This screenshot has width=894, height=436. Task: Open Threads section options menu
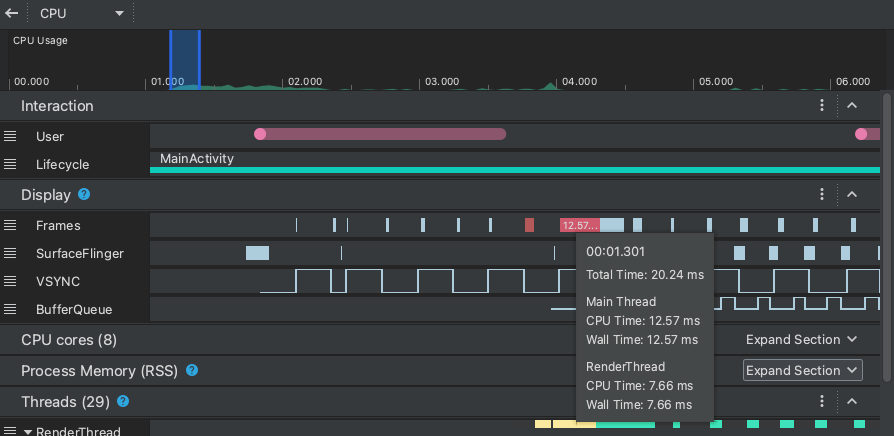point(822,402)
